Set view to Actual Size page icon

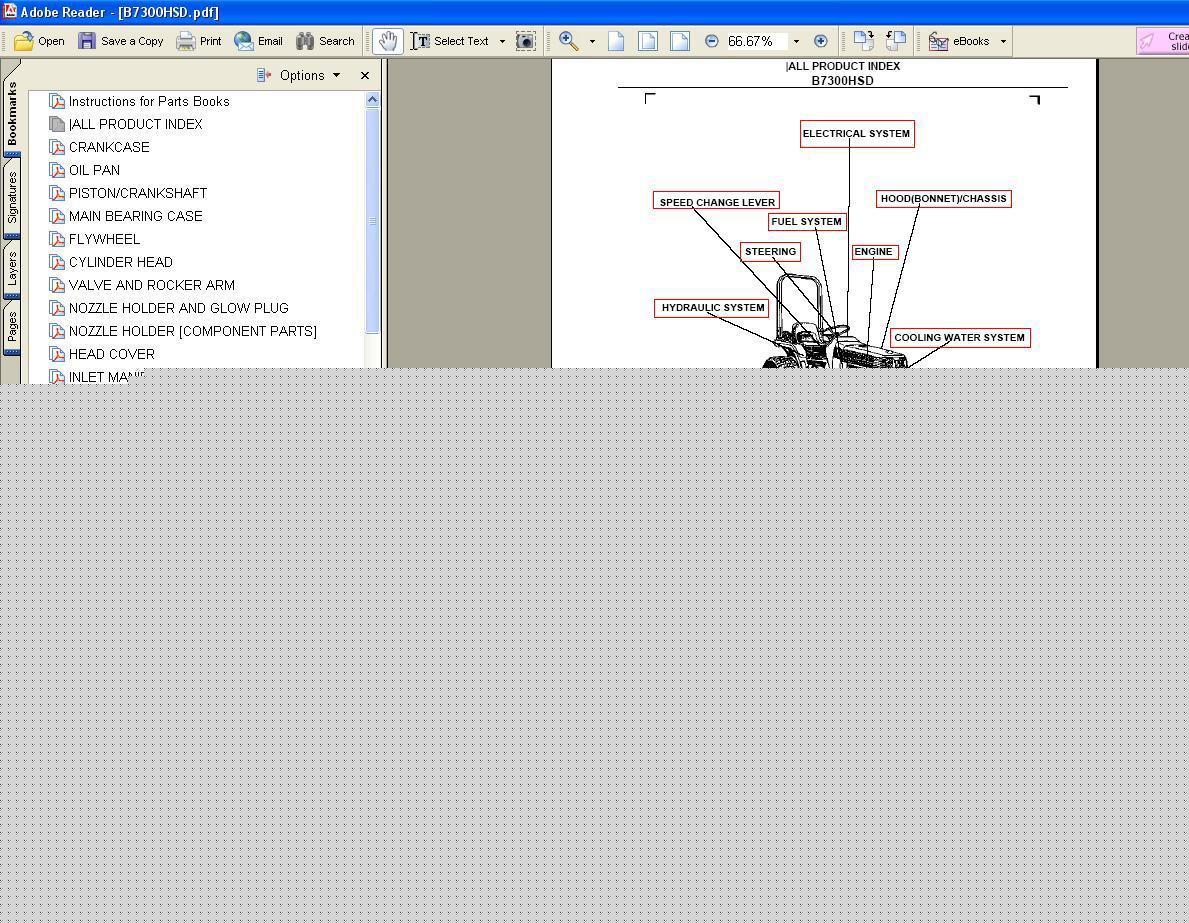(616, 41)
